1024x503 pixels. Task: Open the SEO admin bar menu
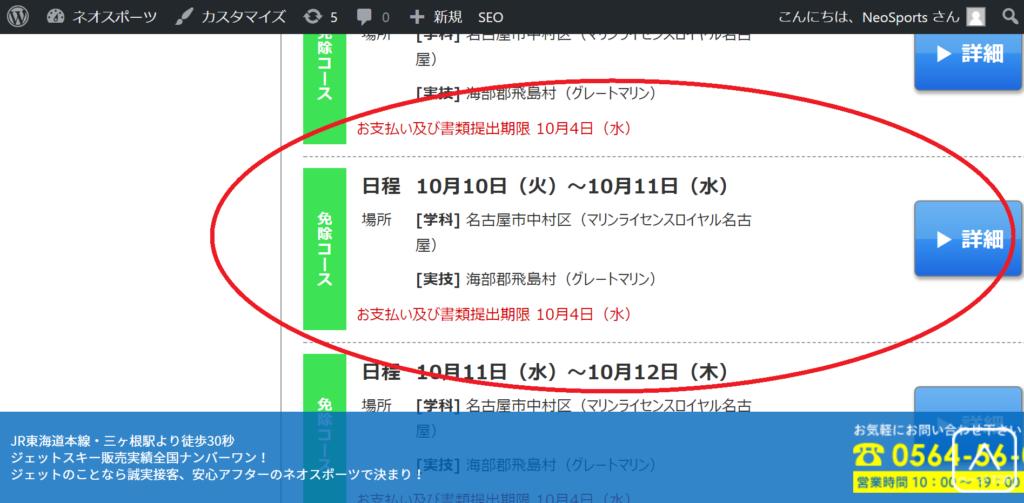click(x=490, y=17)
